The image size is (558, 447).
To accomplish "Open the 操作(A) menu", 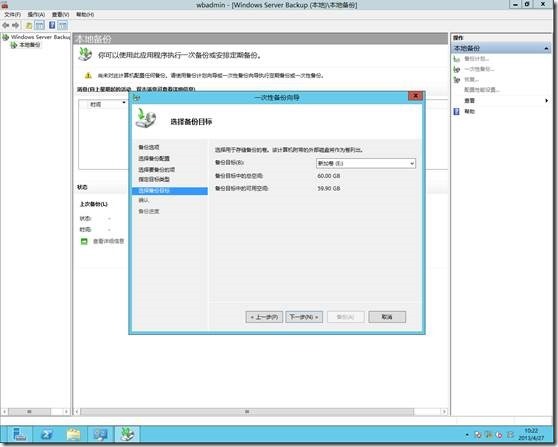I will [36, 15].
